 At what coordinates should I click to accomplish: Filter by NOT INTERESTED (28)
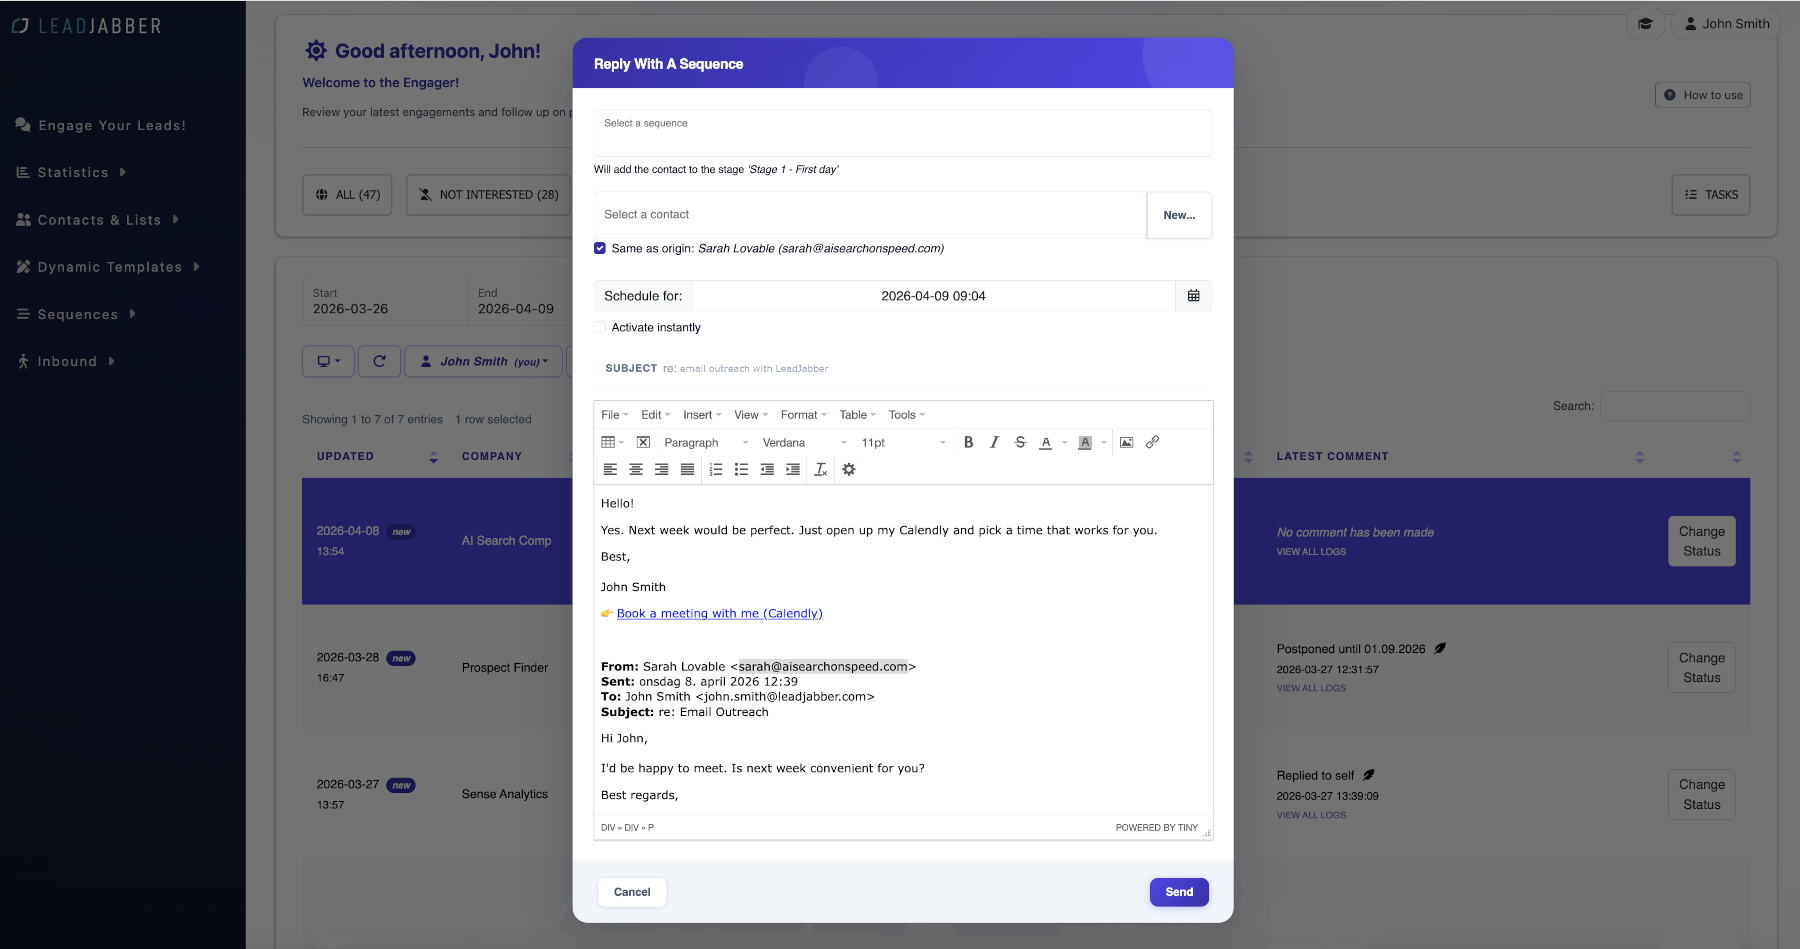click(x=489, y=195)
